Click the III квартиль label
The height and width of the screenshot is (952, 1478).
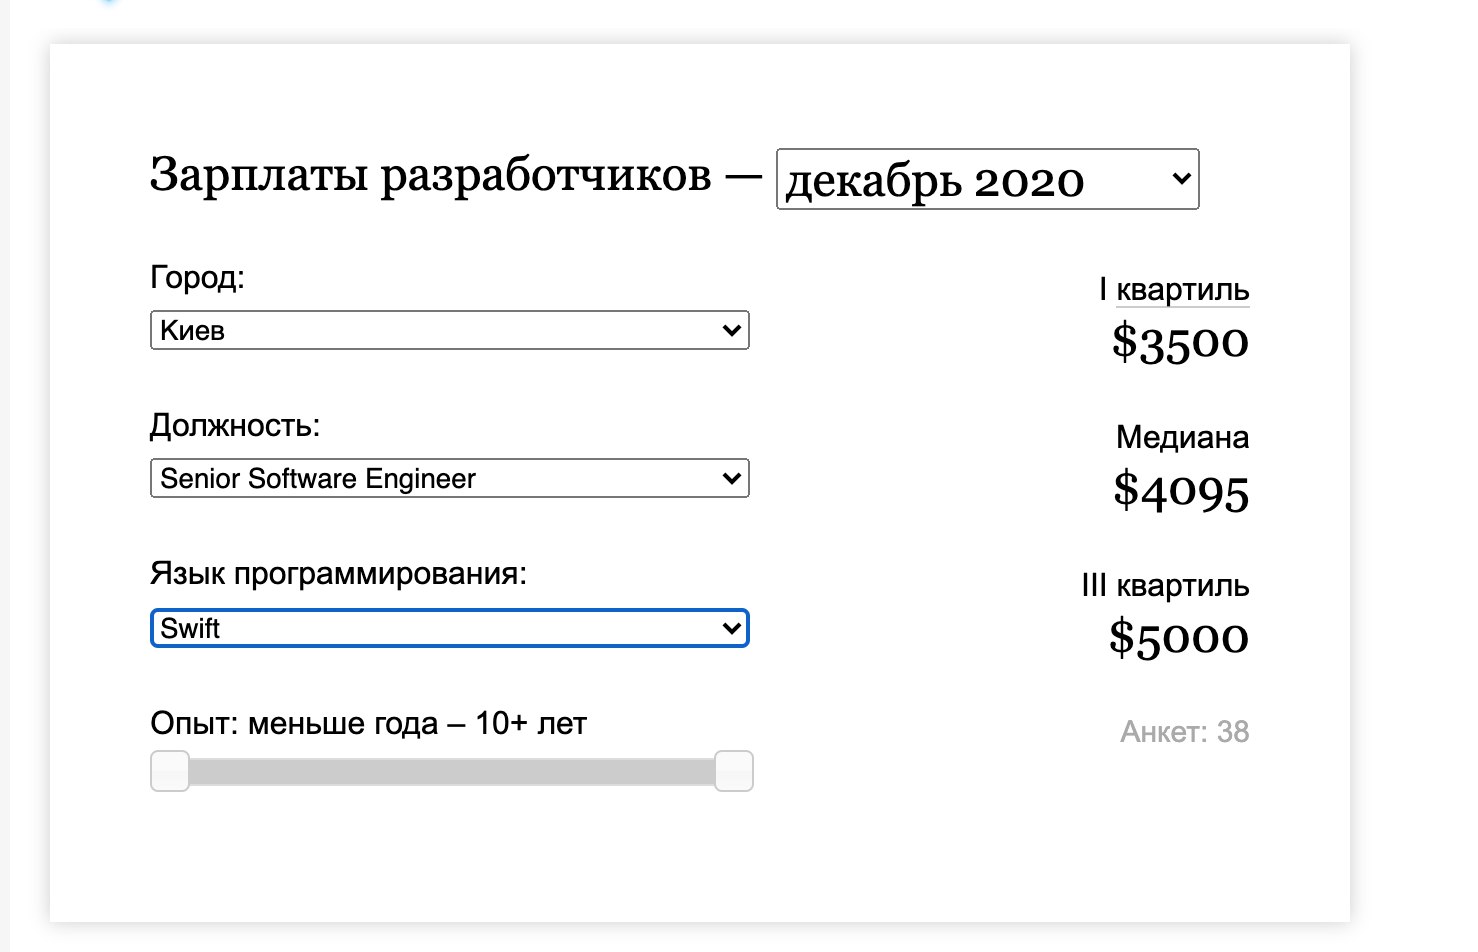point(1165,586)
